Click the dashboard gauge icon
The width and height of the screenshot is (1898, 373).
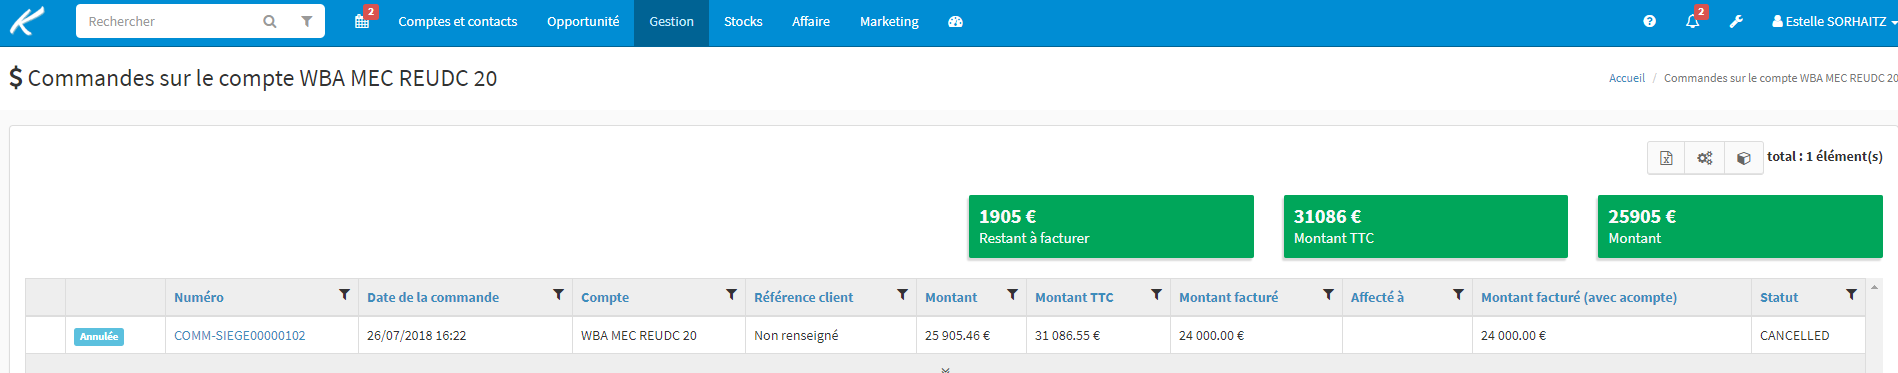[x=955, y=21]
